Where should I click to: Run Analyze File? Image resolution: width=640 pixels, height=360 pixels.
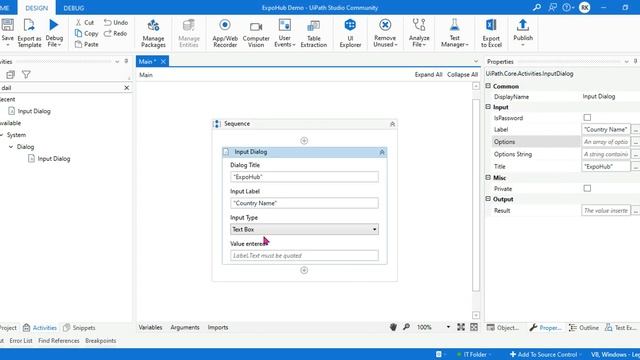coord(419,33)
